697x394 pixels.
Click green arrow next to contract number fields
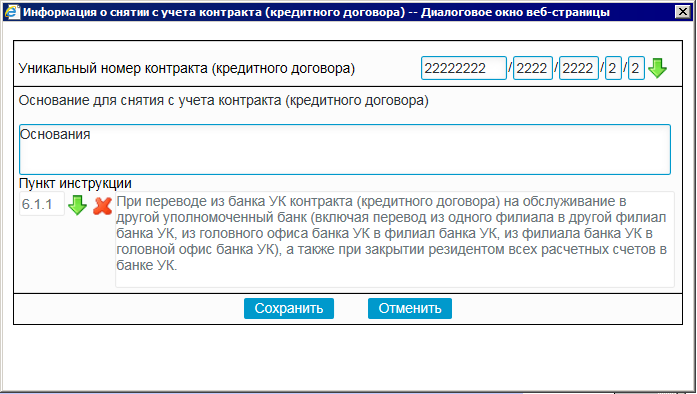point(657,68)
